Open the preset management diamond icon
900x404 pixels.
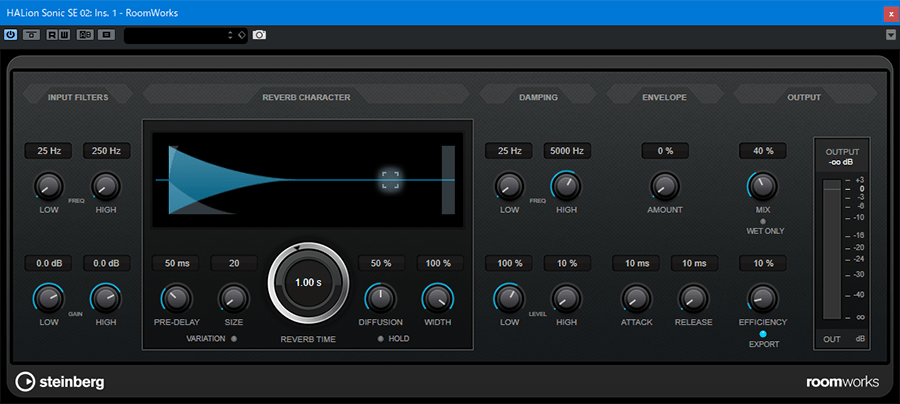(x=241, y=35)
